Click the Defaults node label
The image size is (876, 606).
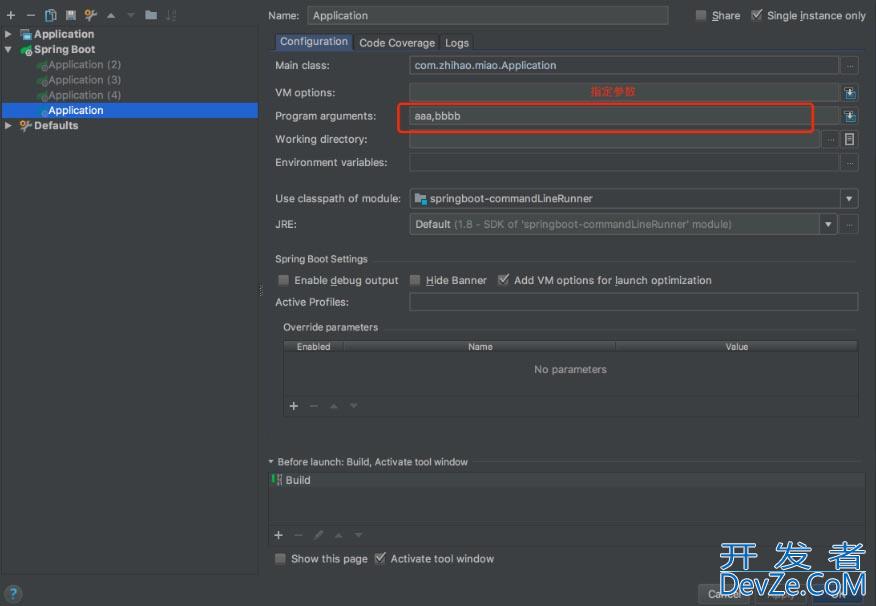(56, 126)
